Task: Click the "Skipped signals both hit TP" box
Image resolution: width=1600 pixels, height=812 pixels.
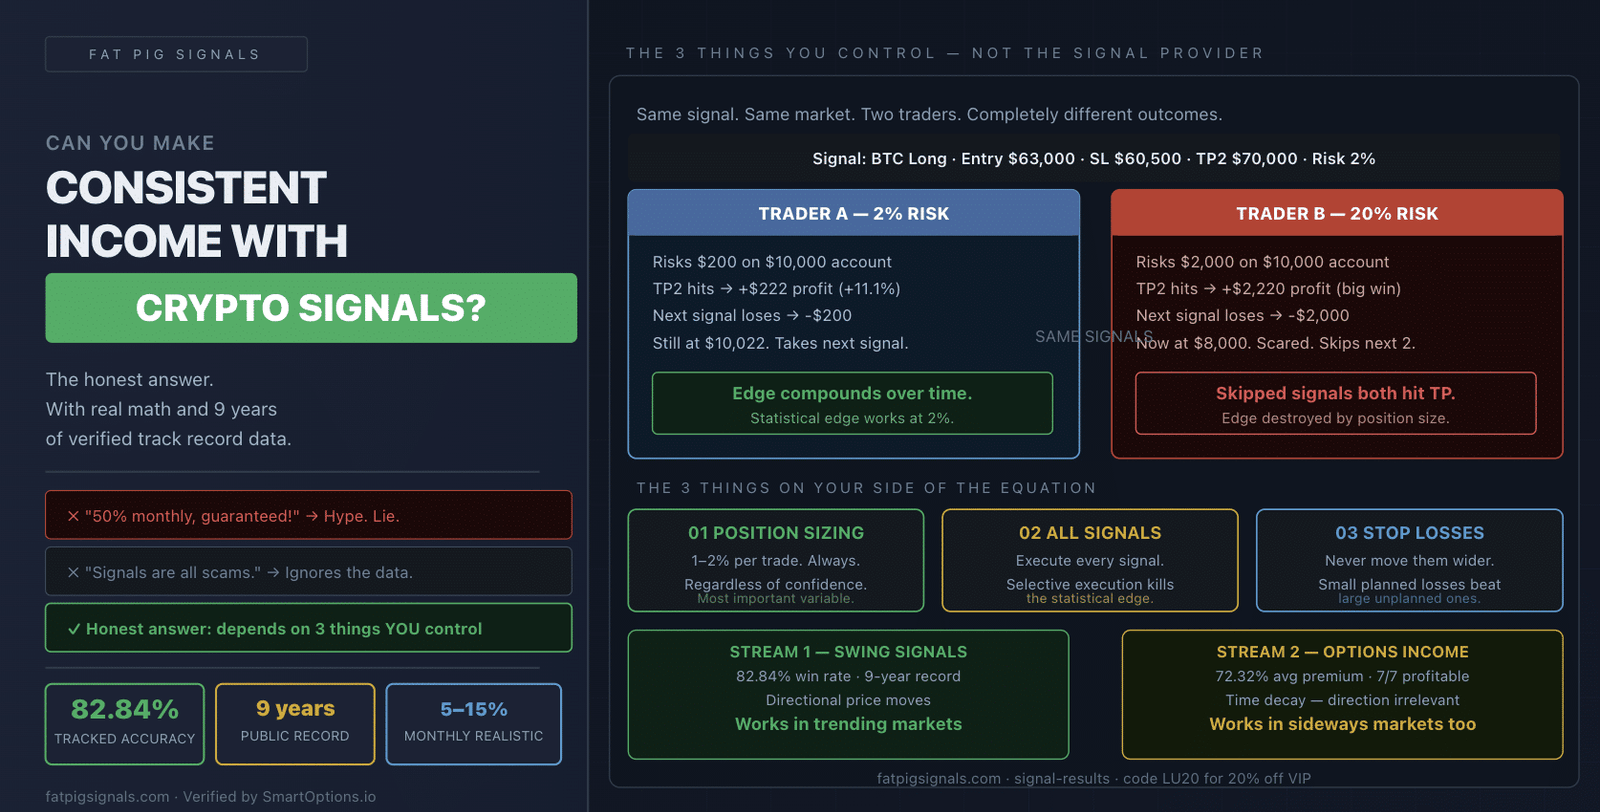Action: click(x=1336, y=404)
